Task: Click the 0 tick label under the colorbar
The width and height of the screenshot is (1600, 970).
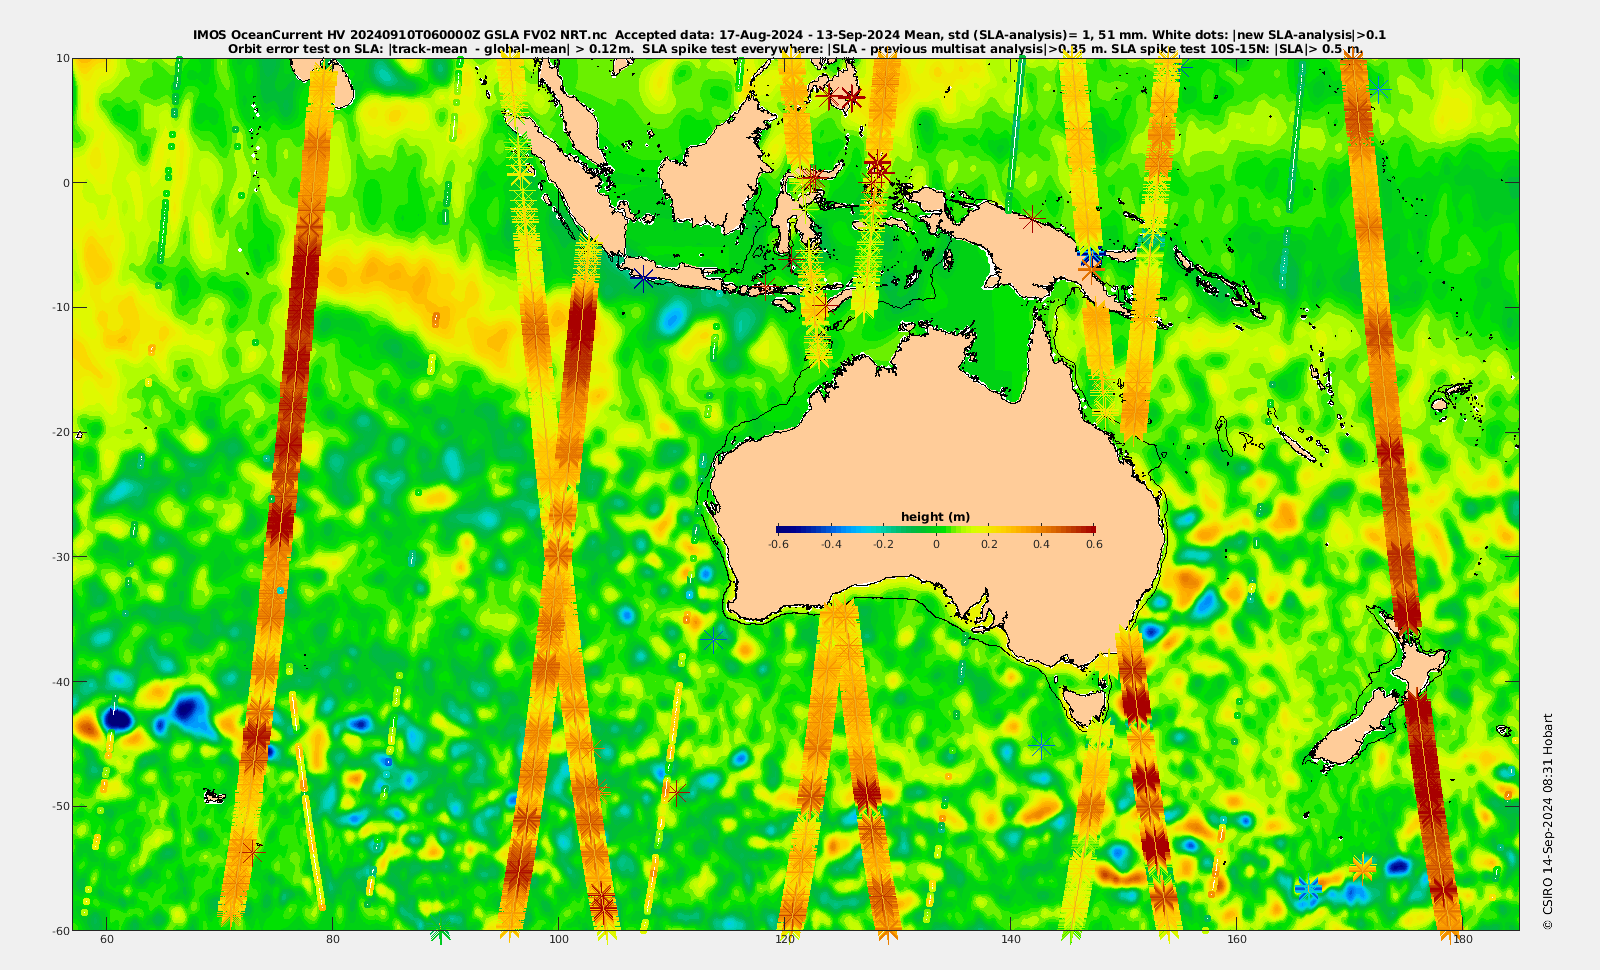Action: (936, 545)
